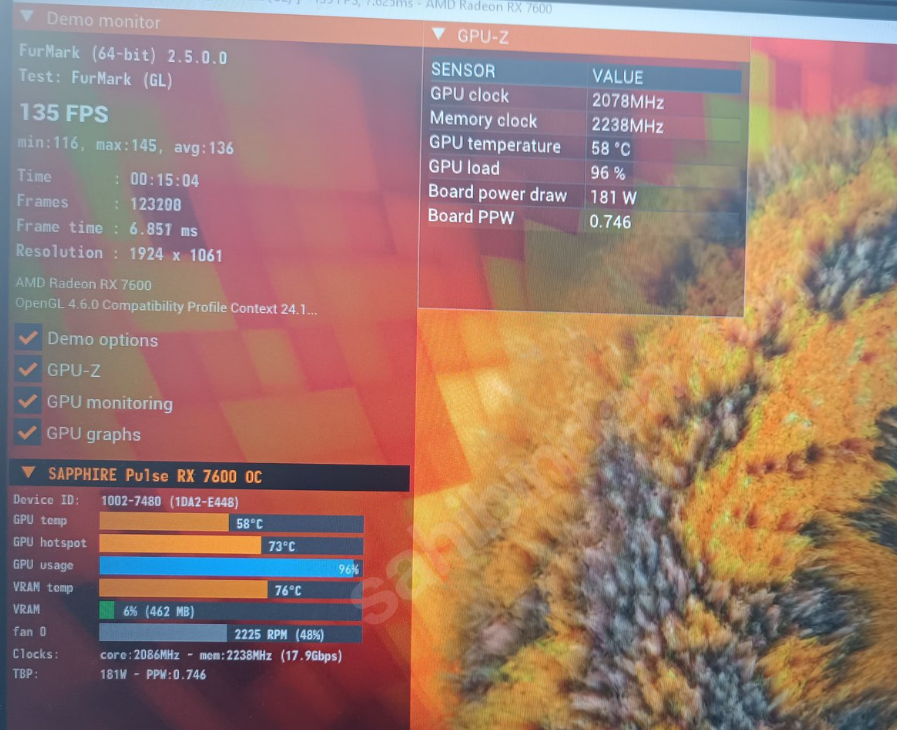Toggle the GPU monitoring checkbox
Image resolution: width=897 pixels, height=730 pixels.
[x=27, y=400]
